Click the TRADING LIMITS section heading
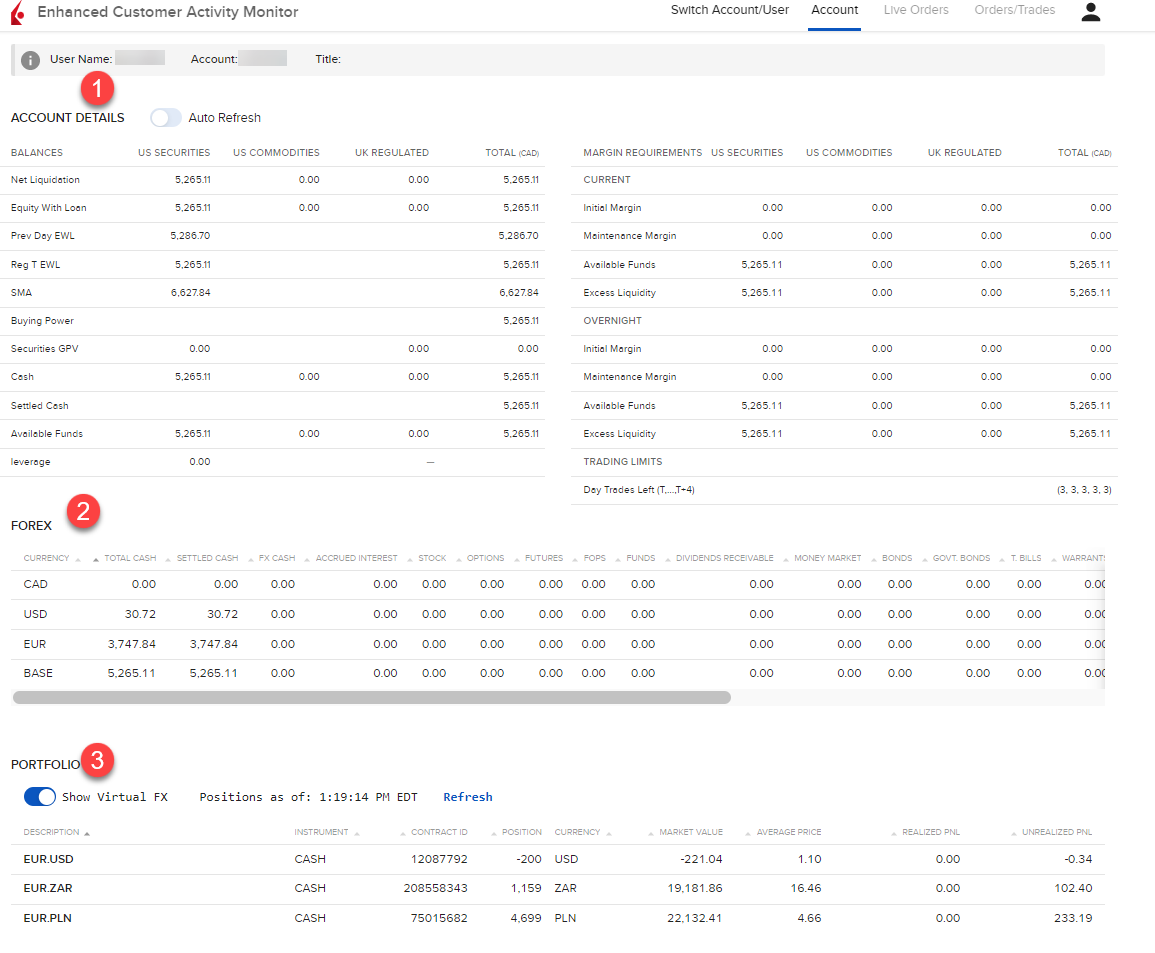 pos(622,462)
